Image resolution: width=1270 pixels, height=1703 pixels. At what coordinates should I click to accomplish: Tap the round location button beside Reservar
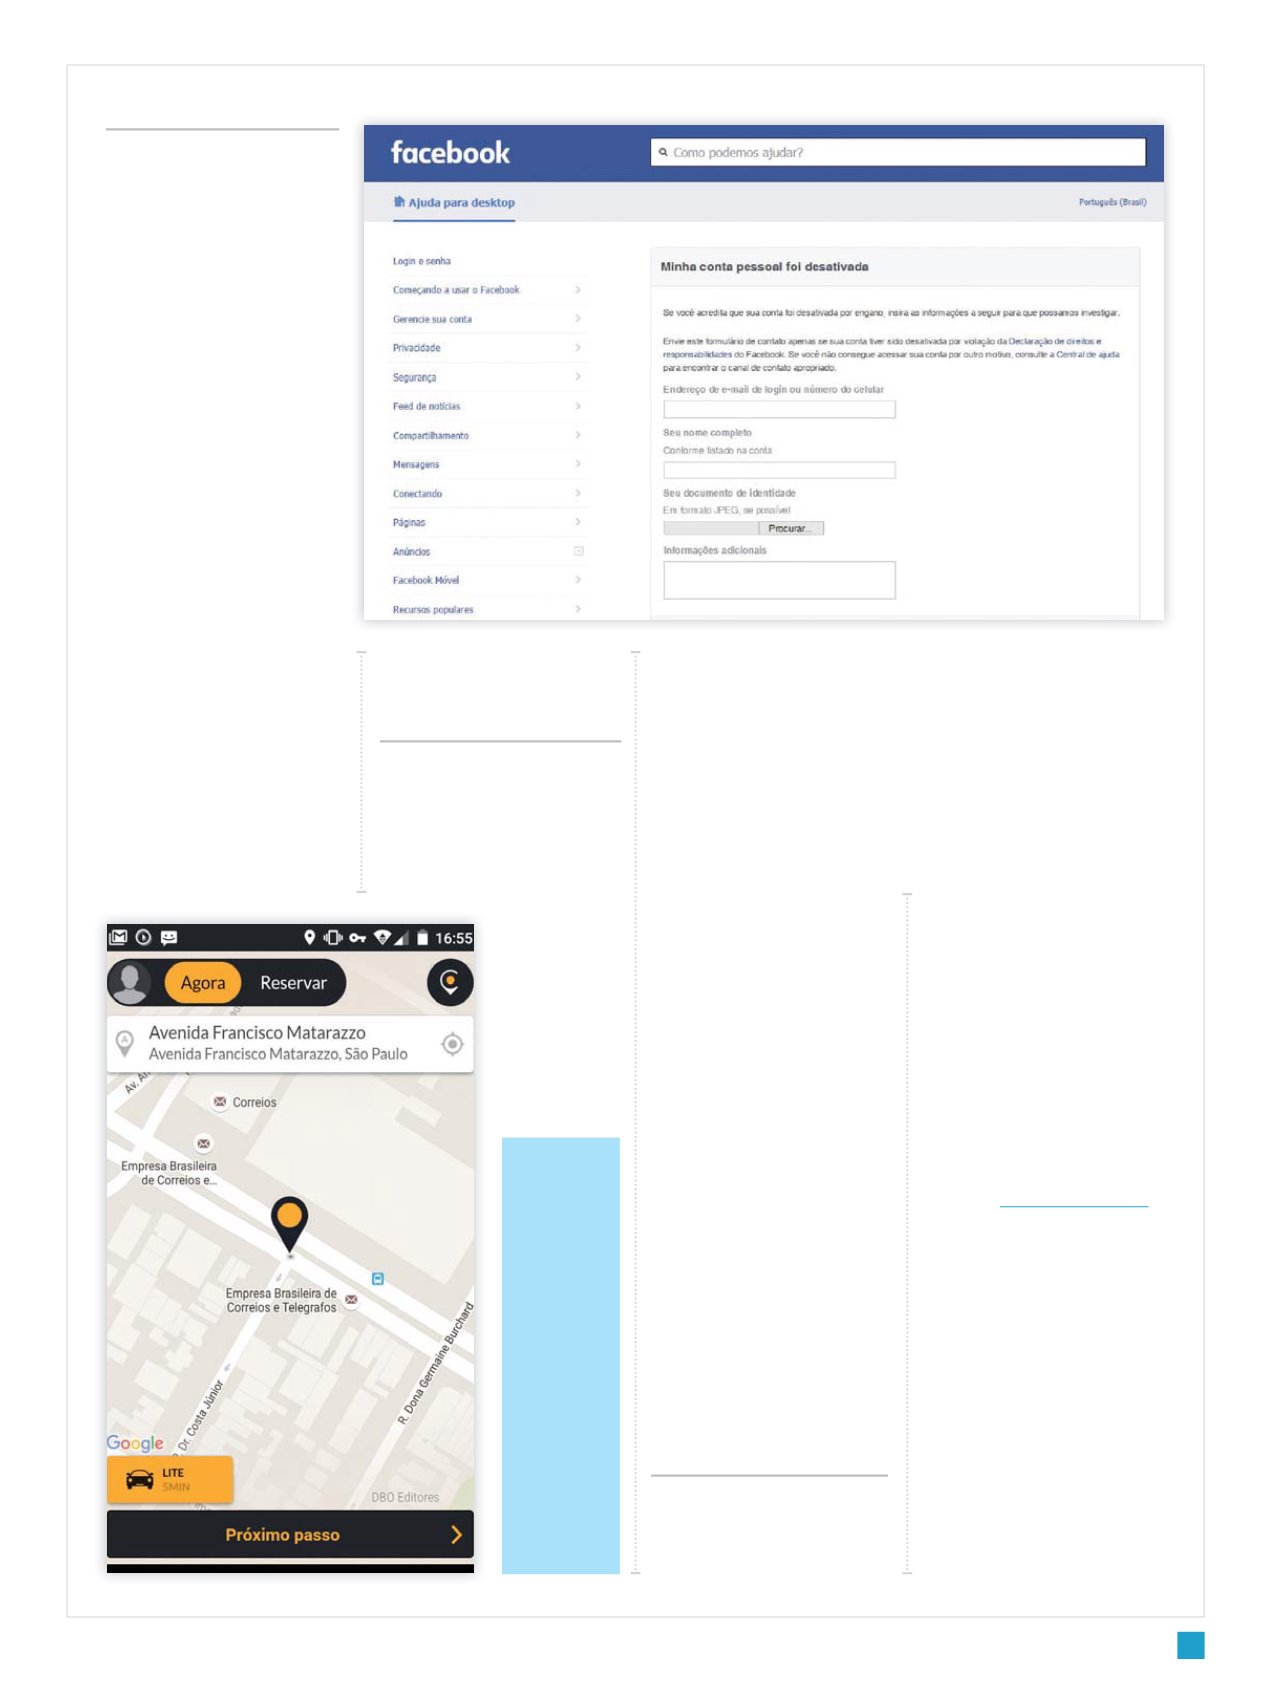[450, 982]
